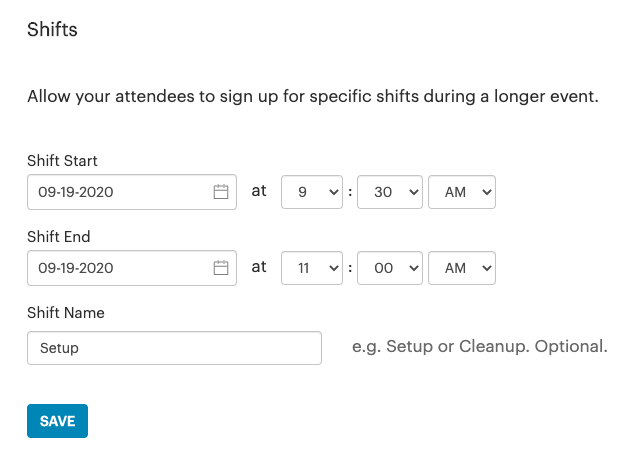Viewport: 626px width, 456px height.
Task: Change the Shift End AM/PM selector
Action: click(x=461, y=268)
